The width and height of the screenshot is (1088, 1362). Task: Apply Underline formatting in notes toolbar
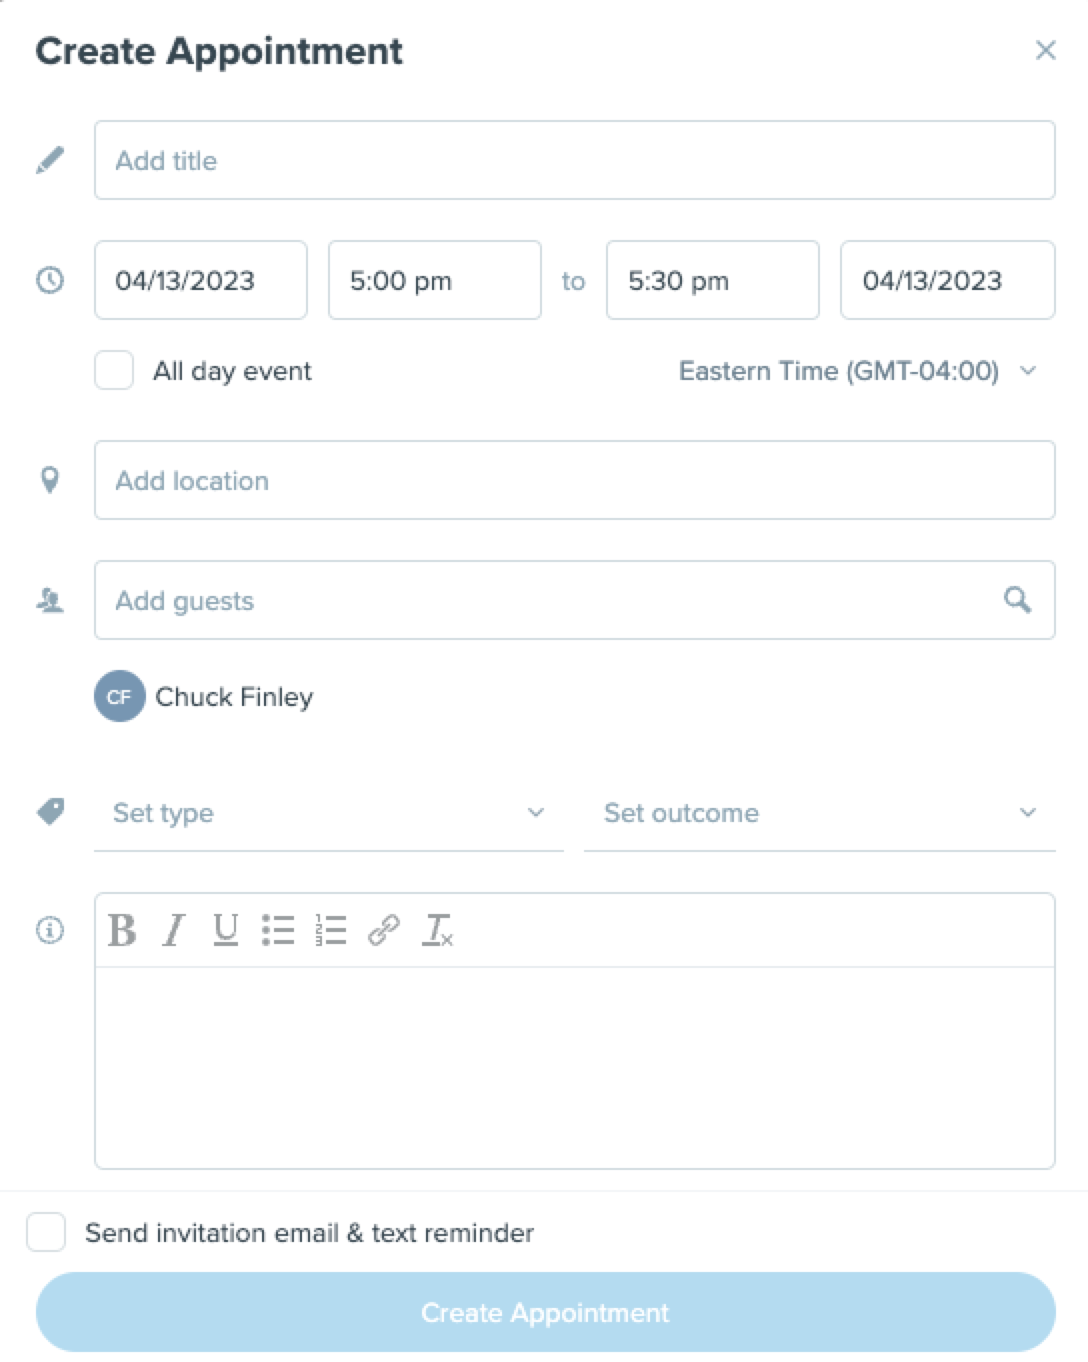(226, 930)
